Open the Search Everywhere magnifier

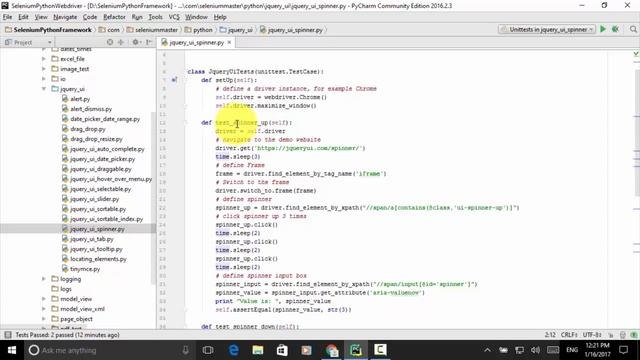pyautogui.click(x=633, y=29)
